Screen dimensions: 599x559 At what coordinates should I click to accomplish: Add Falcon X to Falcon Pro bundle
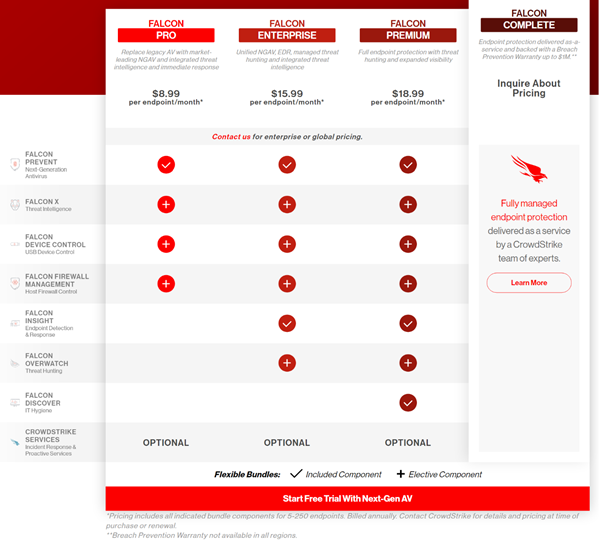(166, 204)
